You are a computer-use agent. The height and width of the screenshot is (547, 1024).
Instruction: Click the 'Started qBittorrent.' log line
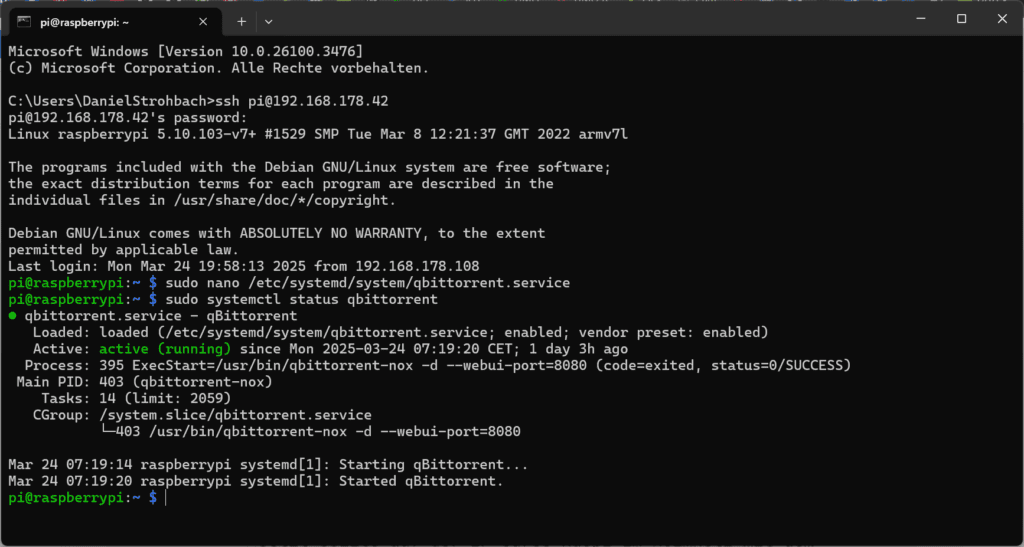click(256, 481)
